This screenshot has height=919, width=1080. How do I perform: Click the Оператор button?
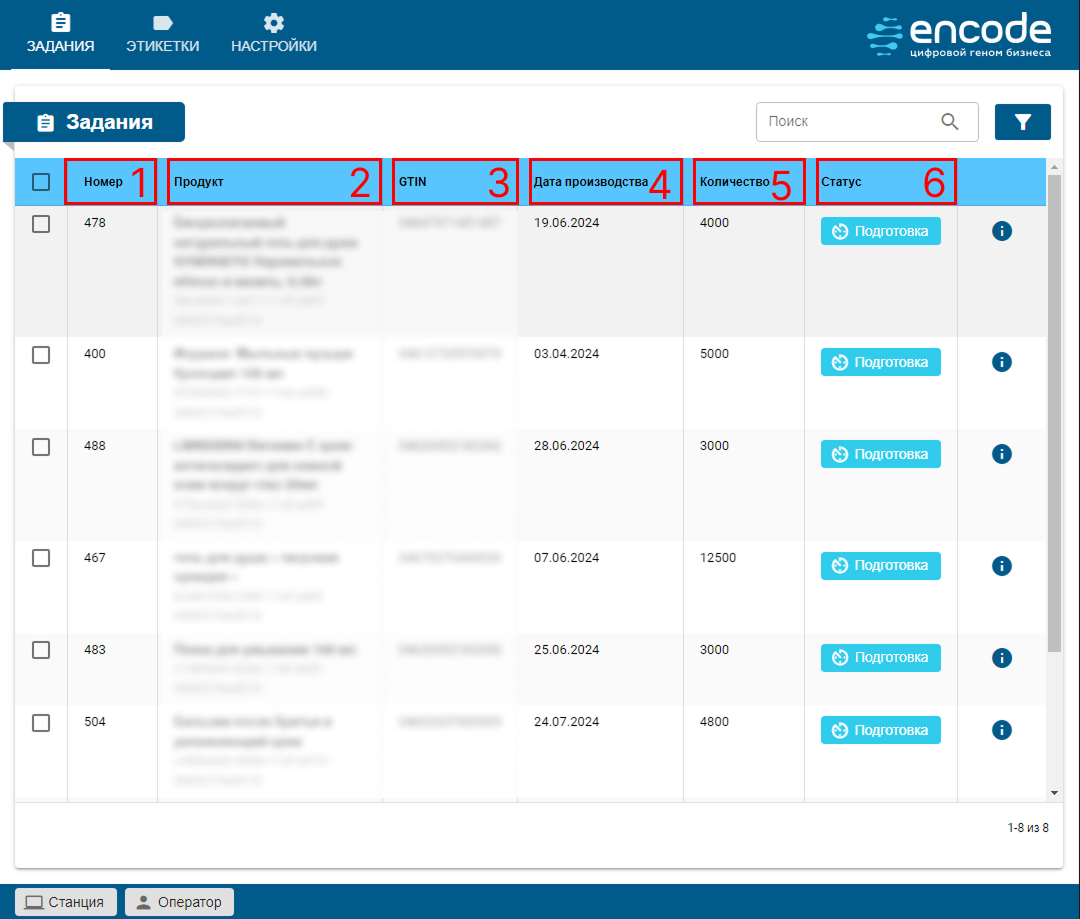(x=179, y=902)
